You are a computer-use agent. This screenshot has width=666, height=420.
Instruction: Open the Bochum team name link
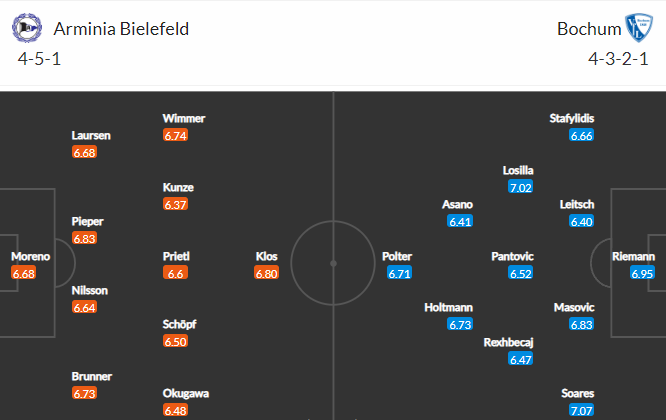click(589, 29)
